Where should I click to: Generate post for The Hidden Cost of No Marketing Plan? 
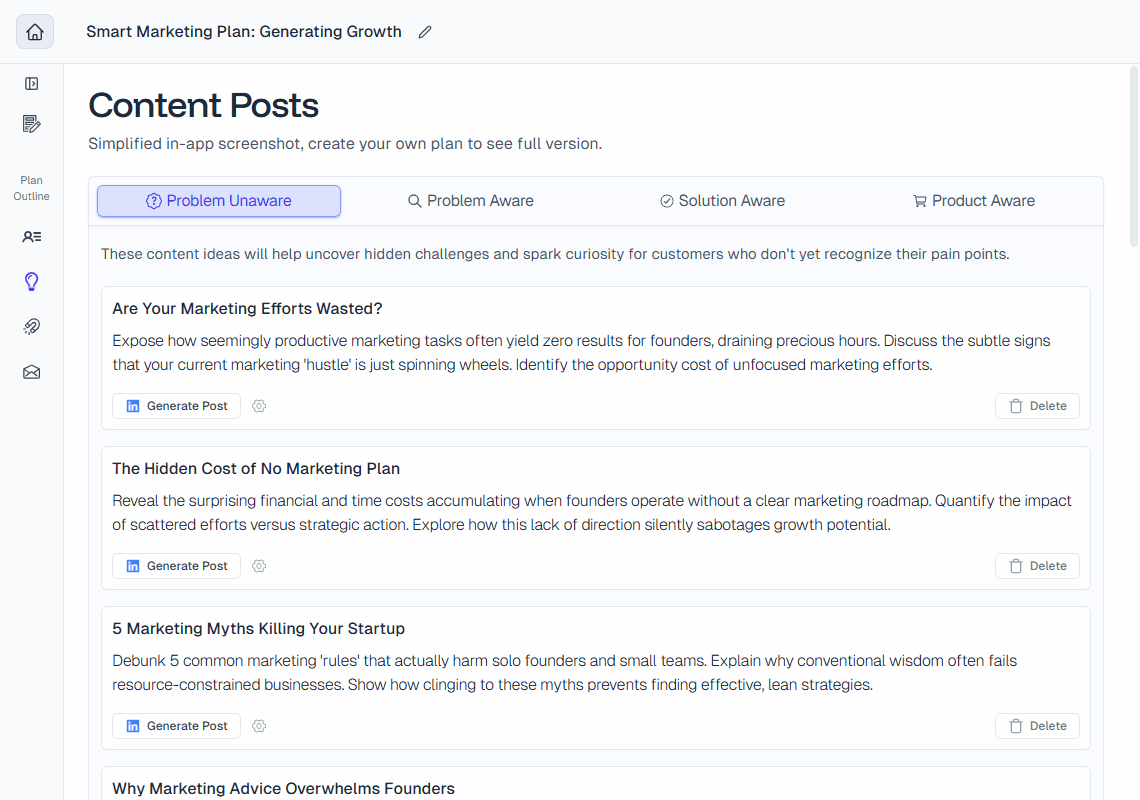(177, 566)
